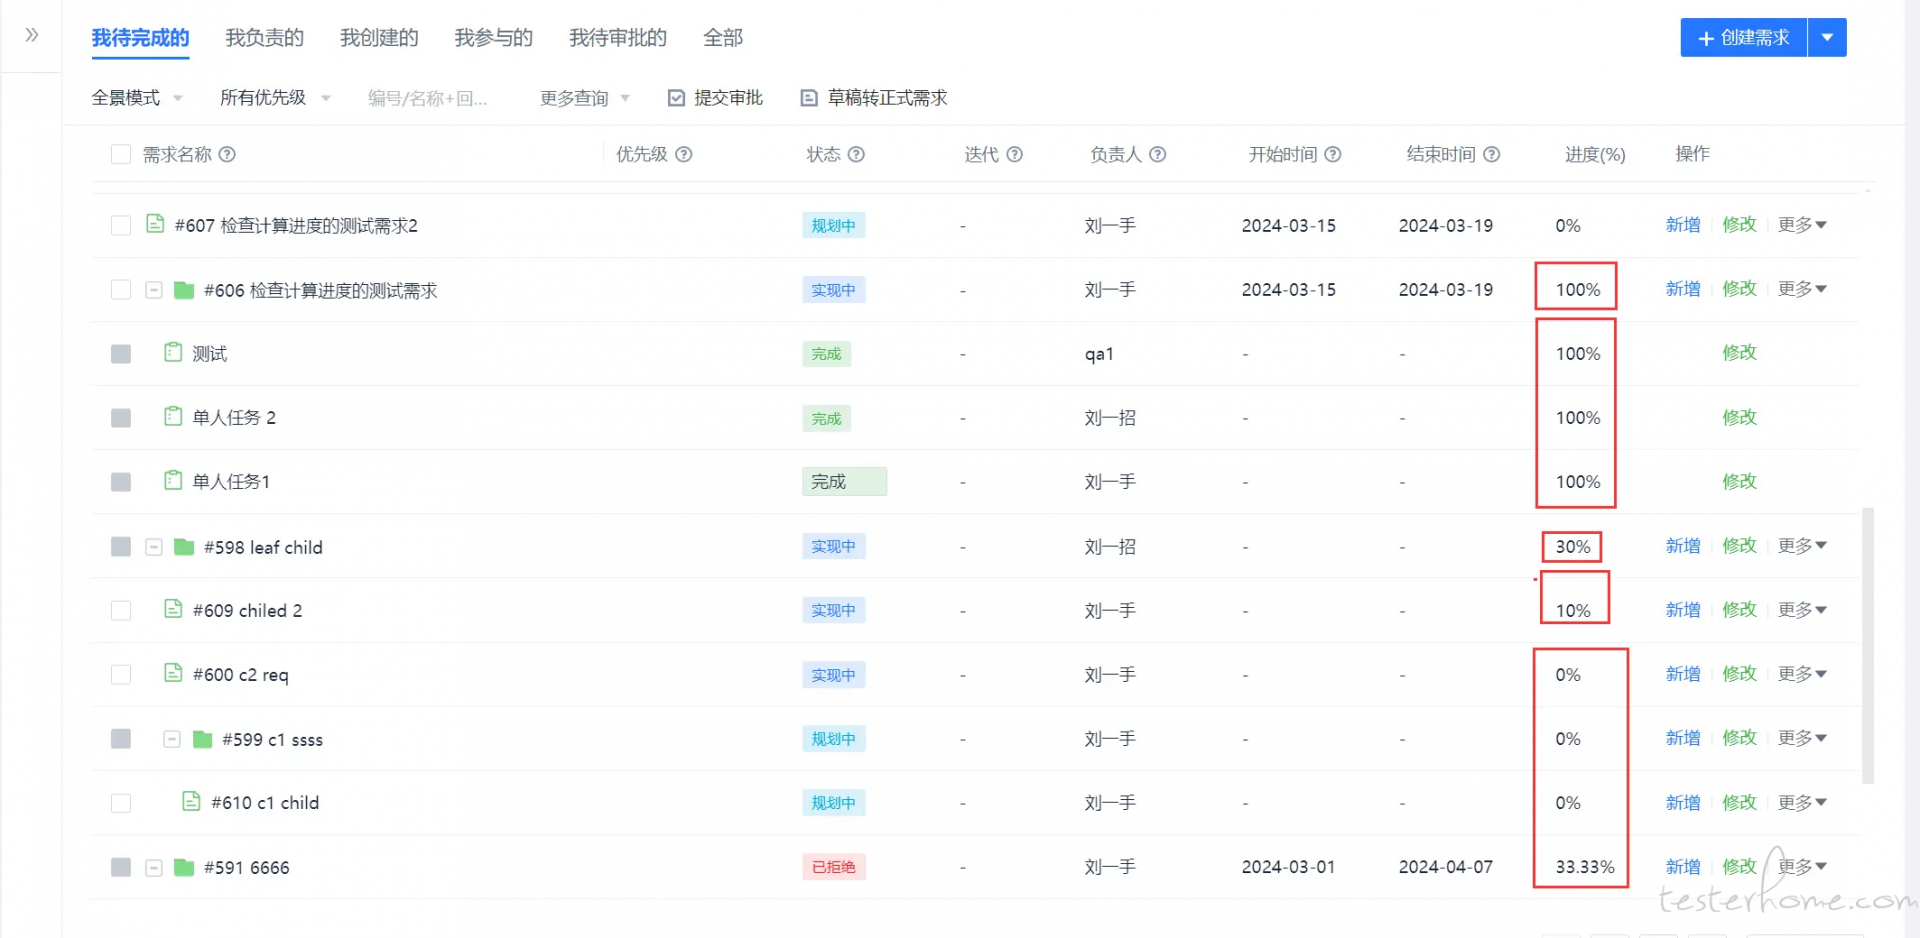Collapse the #606 requirement tree node
This screenshot has width=1920, height=938.
[154, 290]
